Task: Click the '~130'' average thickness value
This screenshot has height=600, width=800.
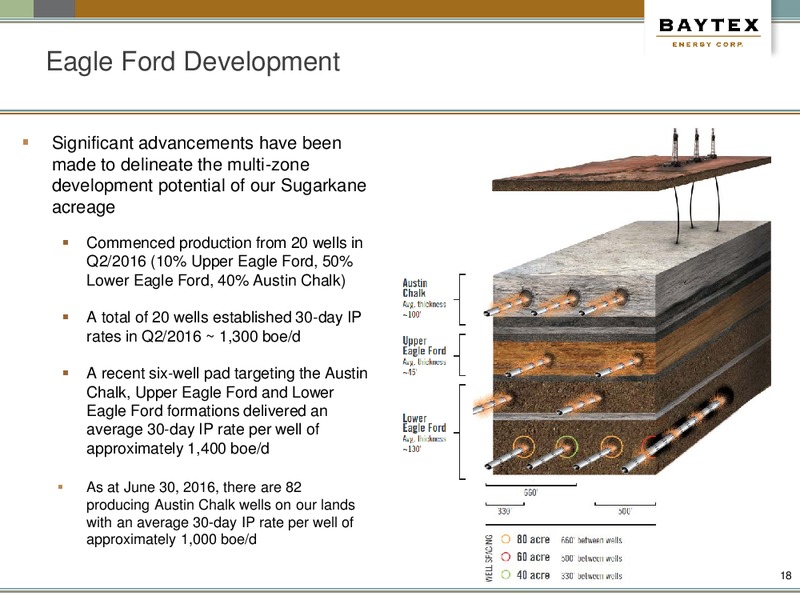Action: [412, 449]
